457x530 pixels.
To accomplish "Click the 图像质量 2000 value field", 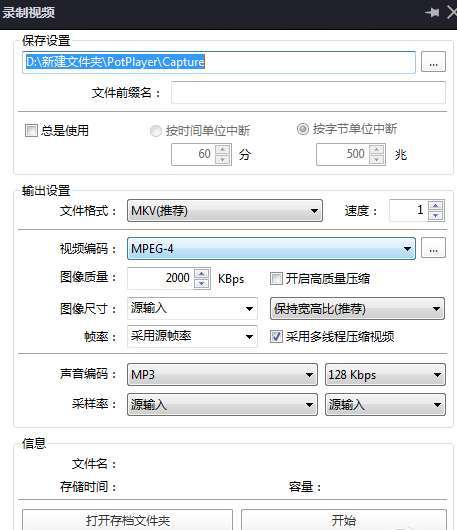I will click(x=161, y=278).
